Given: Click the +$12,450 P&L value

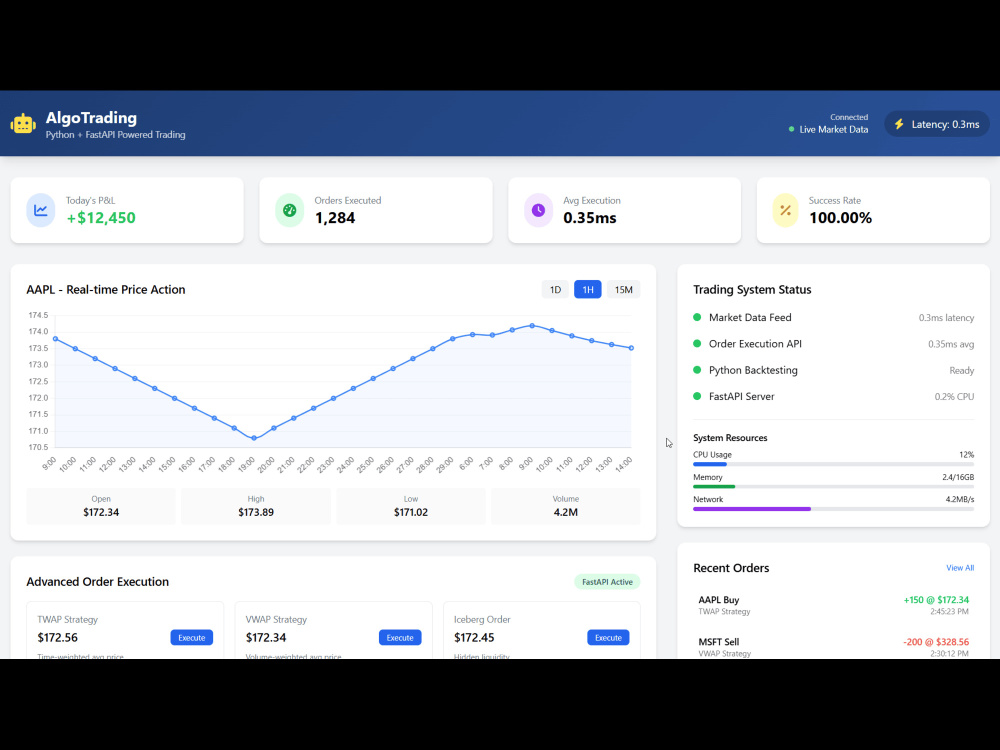Looking at the screenshot, I should pyautogui.click(x=101, y=217).
